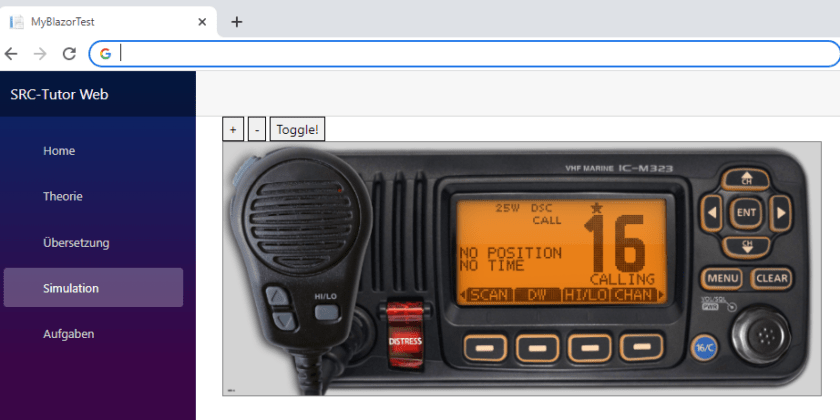Click the Toggle! button

297,130
